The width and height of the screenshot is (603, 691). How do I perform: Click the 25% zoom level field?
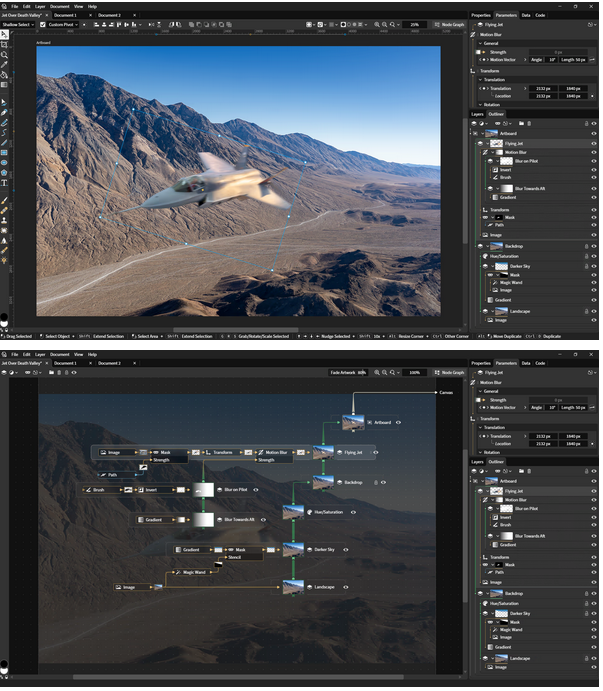point(413,24)
